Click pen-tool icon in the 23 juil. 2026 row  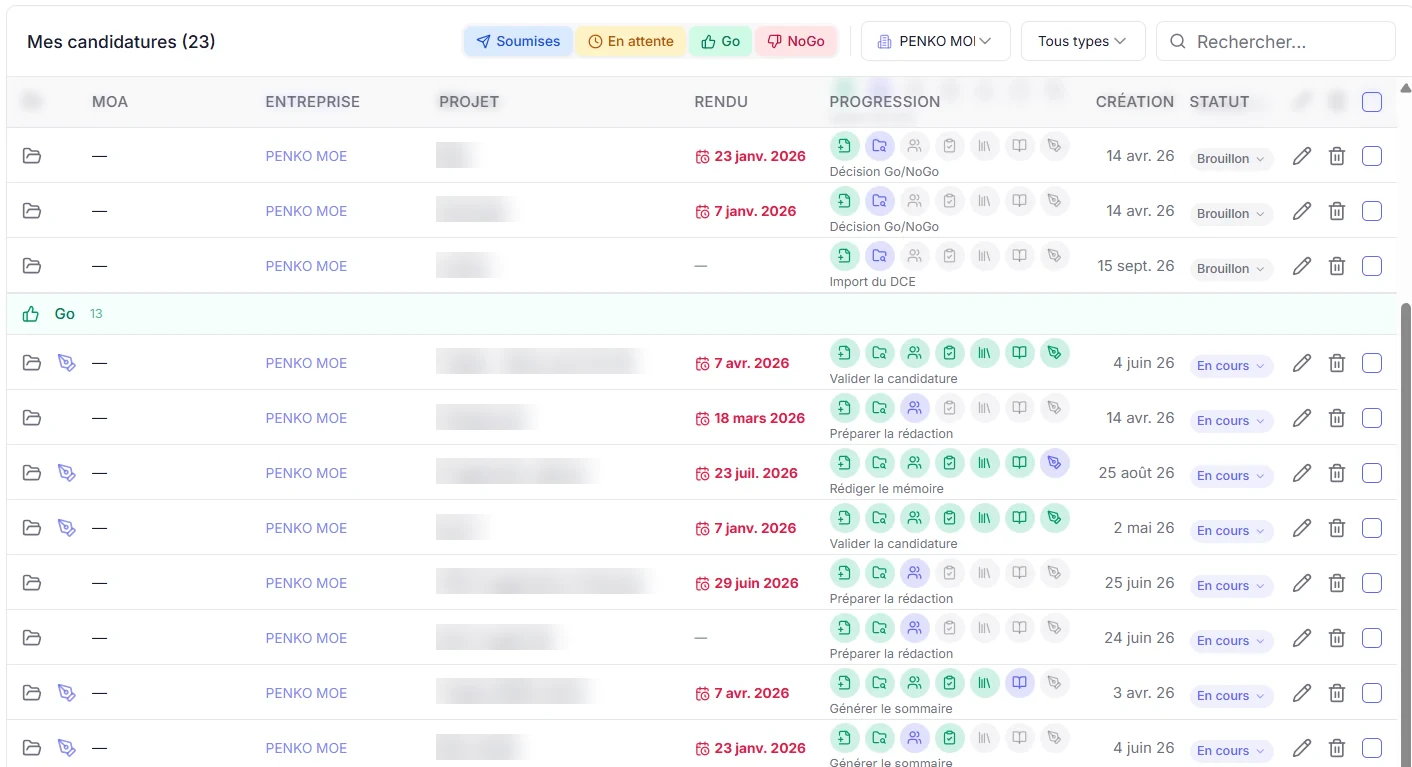(67, 473)
